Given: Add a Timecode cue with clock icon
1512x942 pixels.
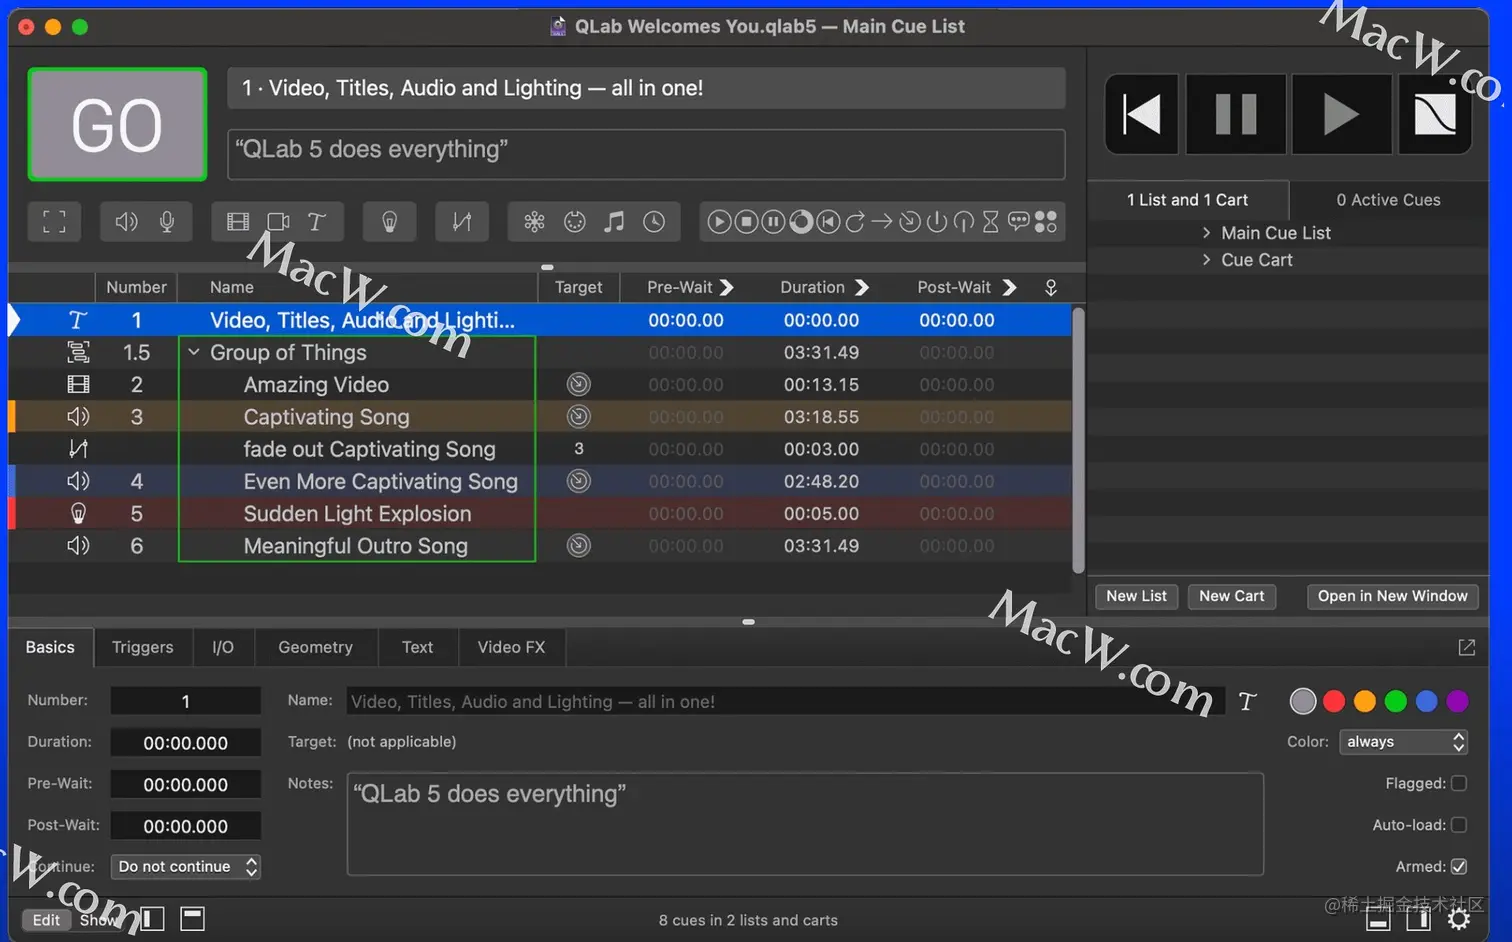Looking at the screenshot, I should 654,222.
